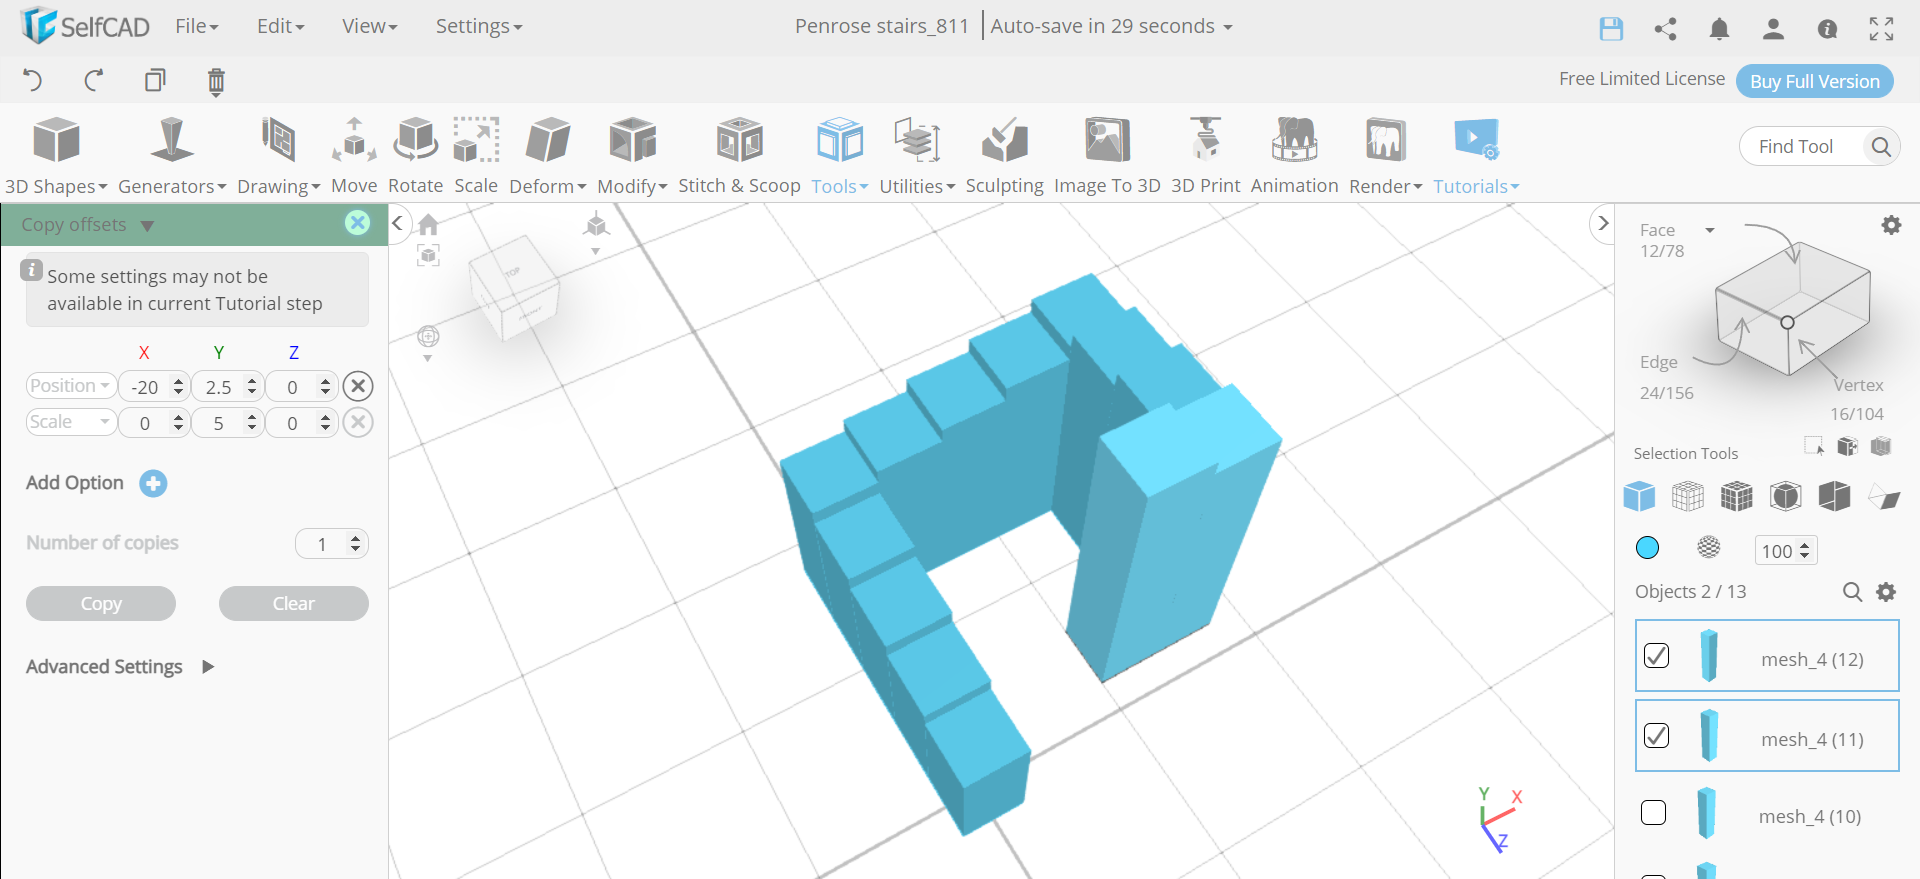Click the Share icon
The width and height of the screenshot is (1920, 879).
[1665, 29]
